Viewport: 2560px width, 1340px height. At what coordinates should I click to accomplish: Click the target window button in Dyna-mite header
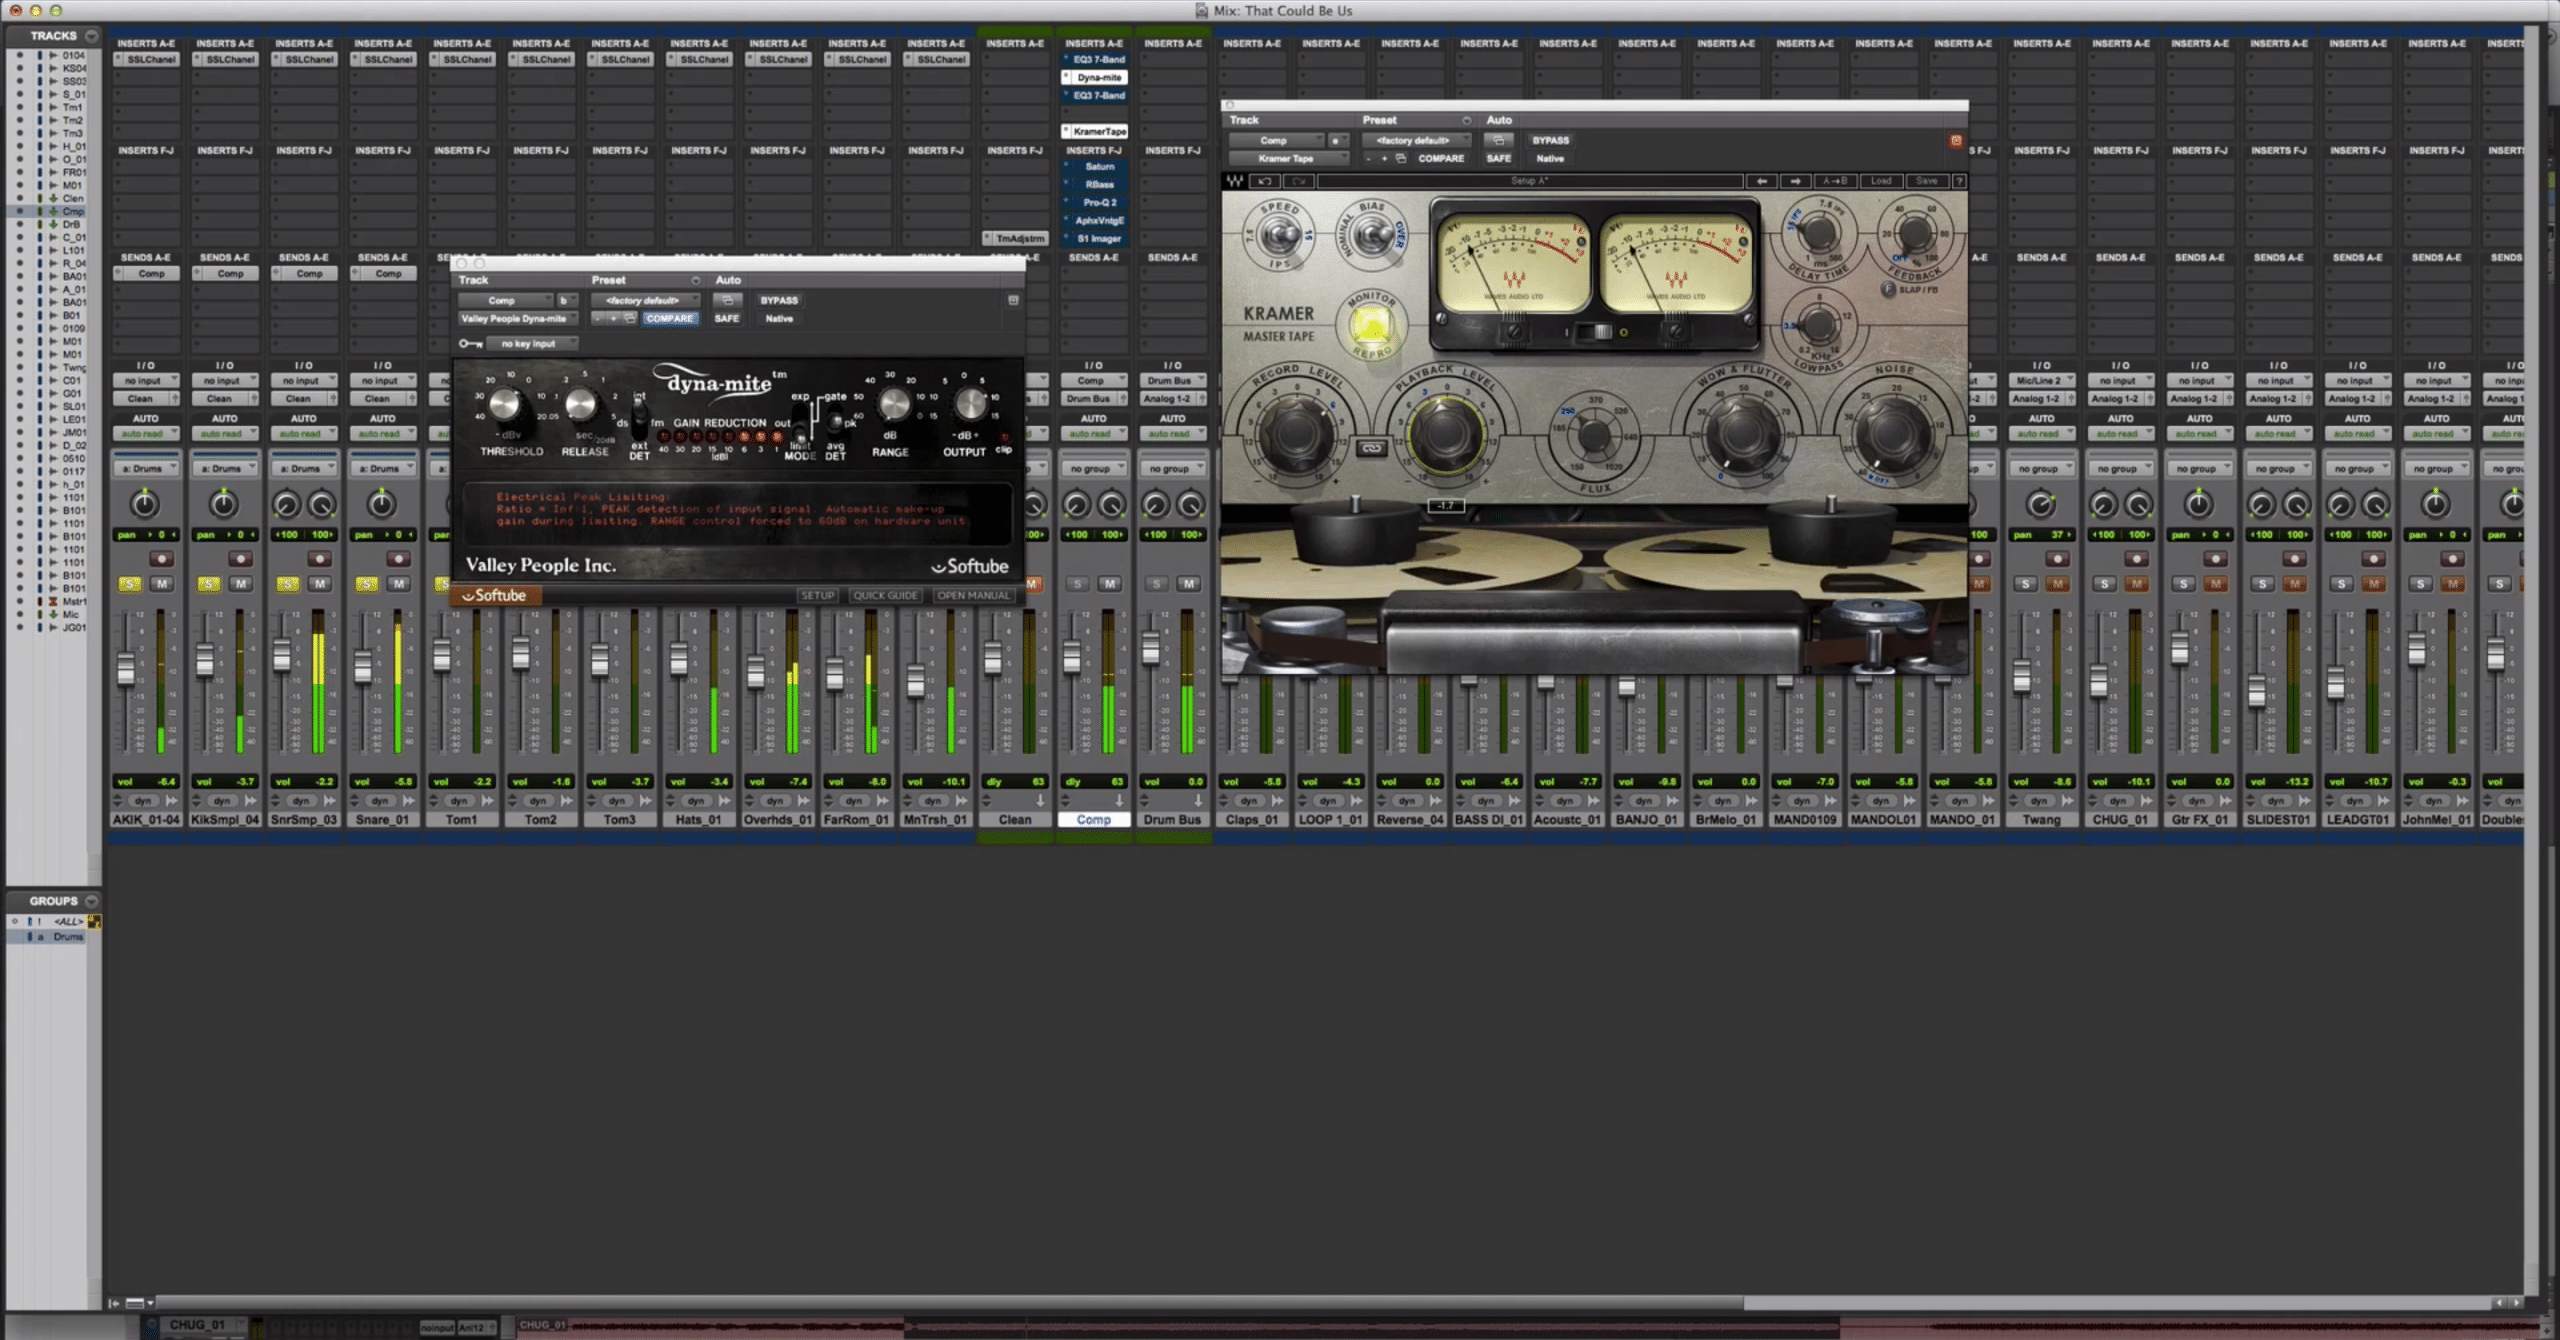(1012, 300)
